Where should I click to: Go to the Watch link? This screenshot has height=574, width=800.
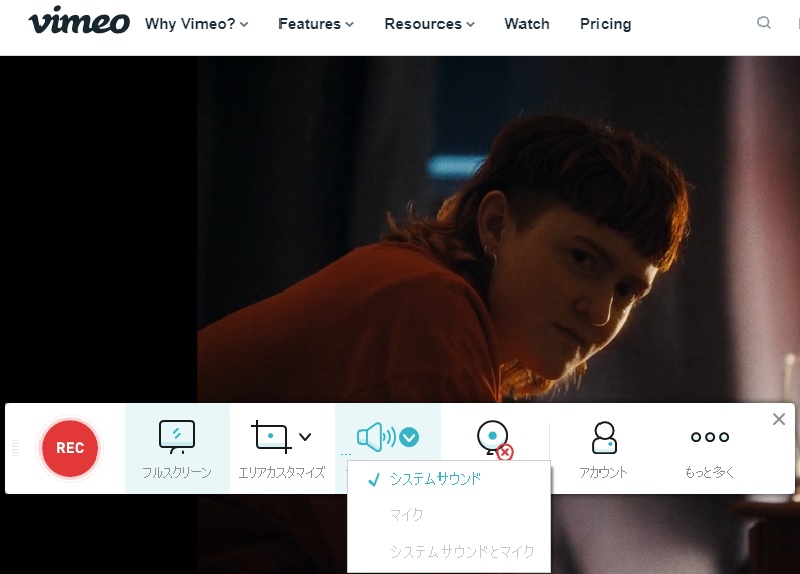tap(527, 24)
